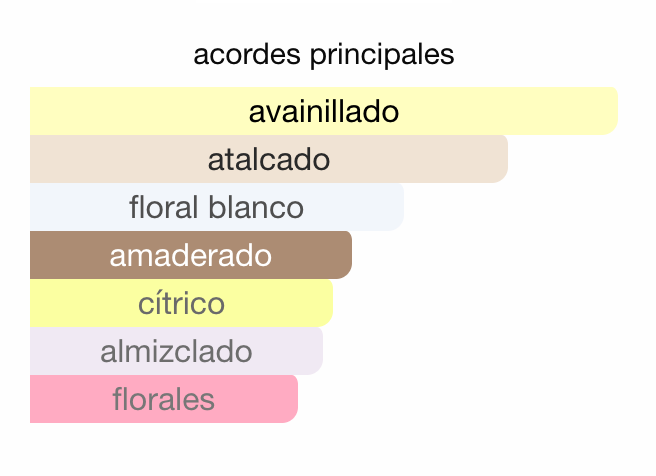Choose the pale blue floral blanco swatch

click(360, 207)
